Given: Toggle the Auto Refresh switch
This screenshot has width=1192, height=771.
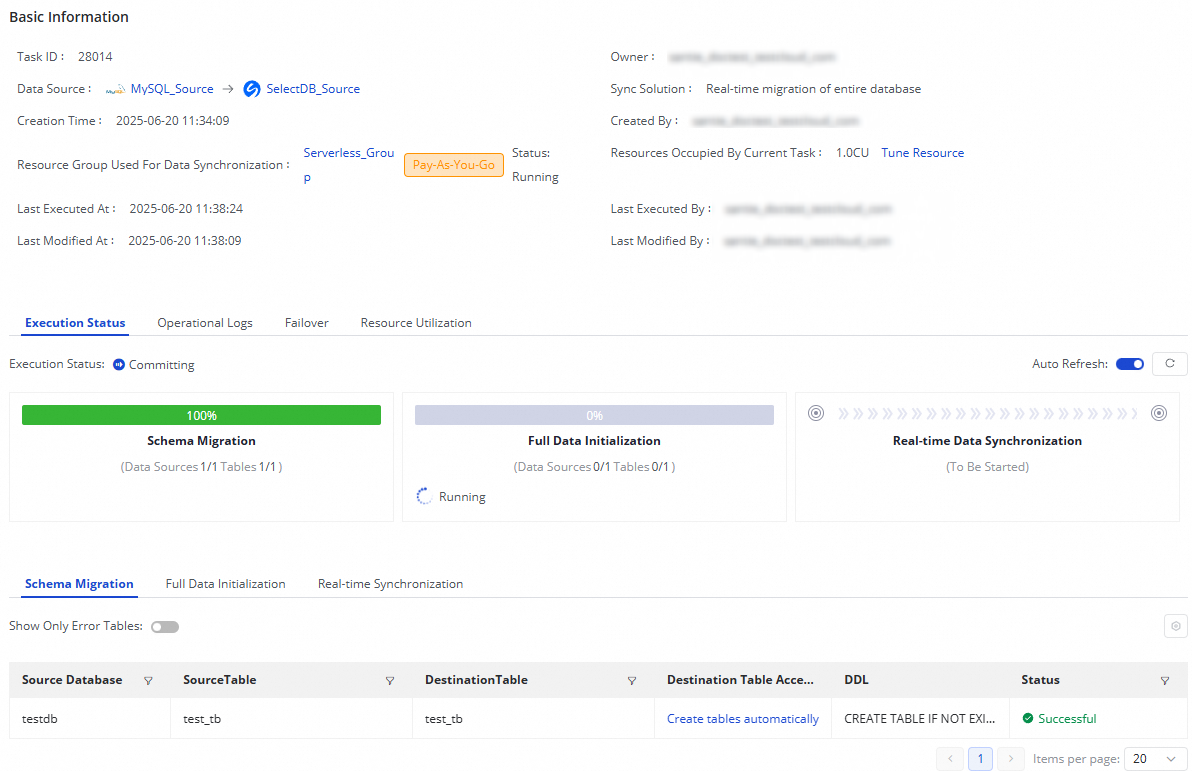Looking at the screenshot, I should tap(1129, 364).
